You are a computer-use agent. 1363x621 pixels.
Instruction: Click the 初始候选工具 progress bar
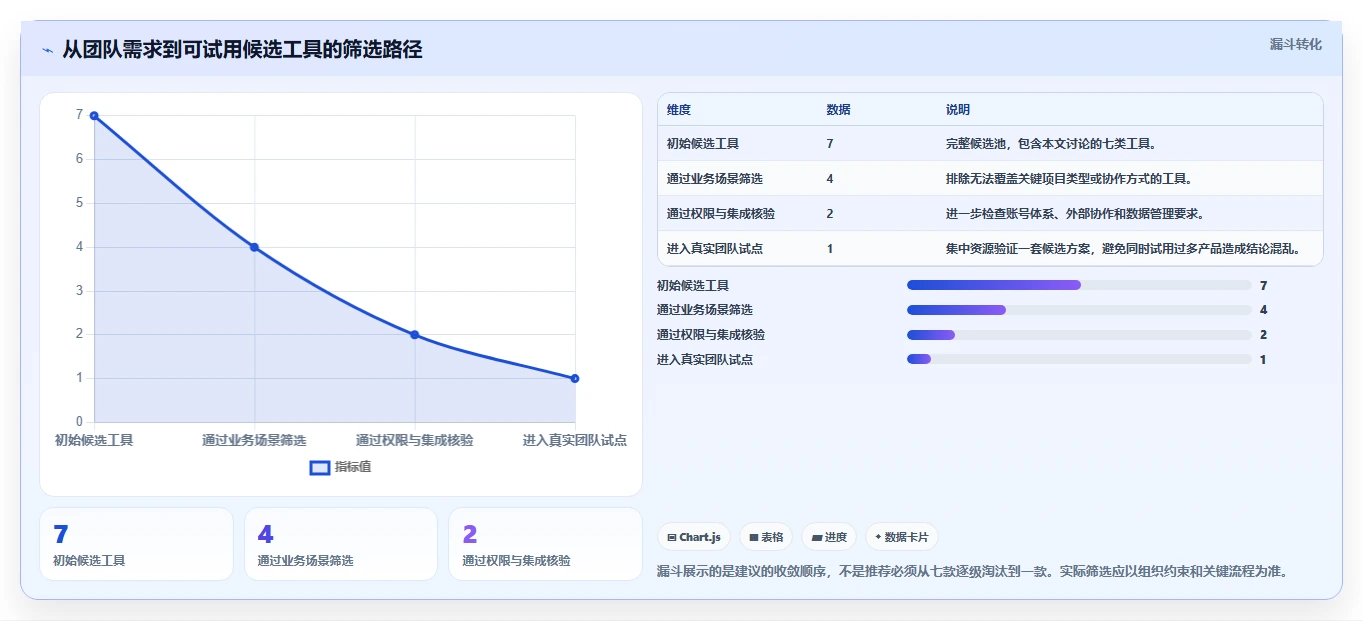1079,285
